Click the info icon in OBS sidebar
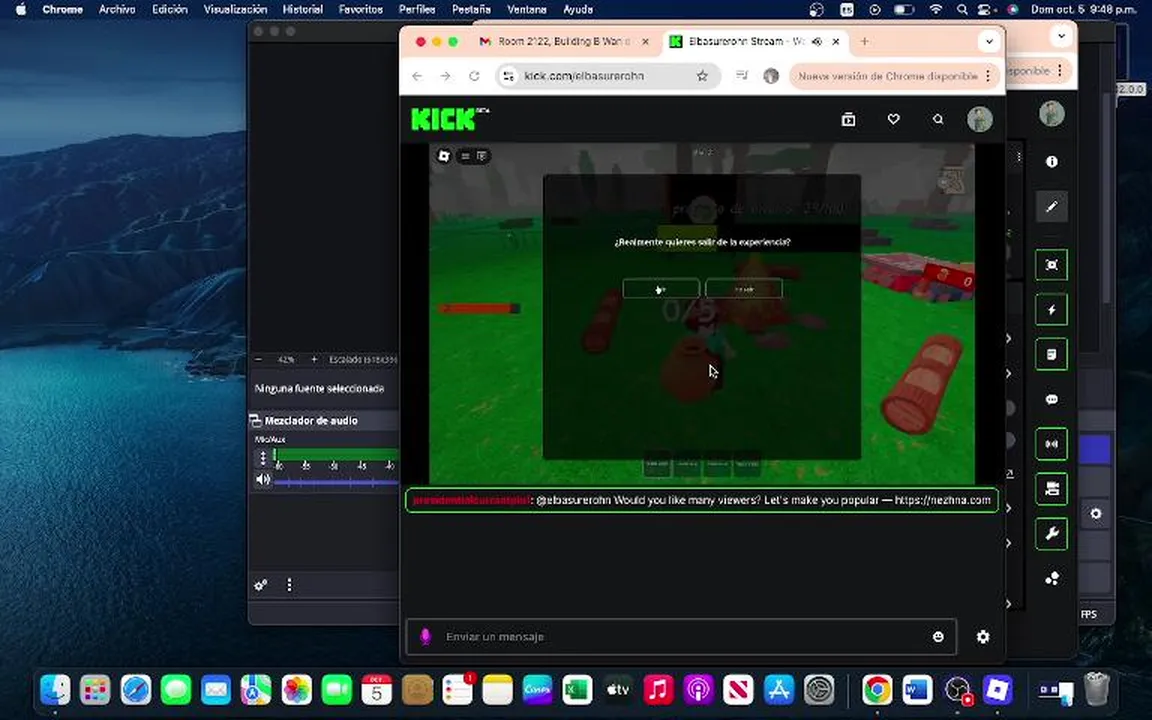The height and width of the screenshot is (720, 1152). click(1051, 162)
